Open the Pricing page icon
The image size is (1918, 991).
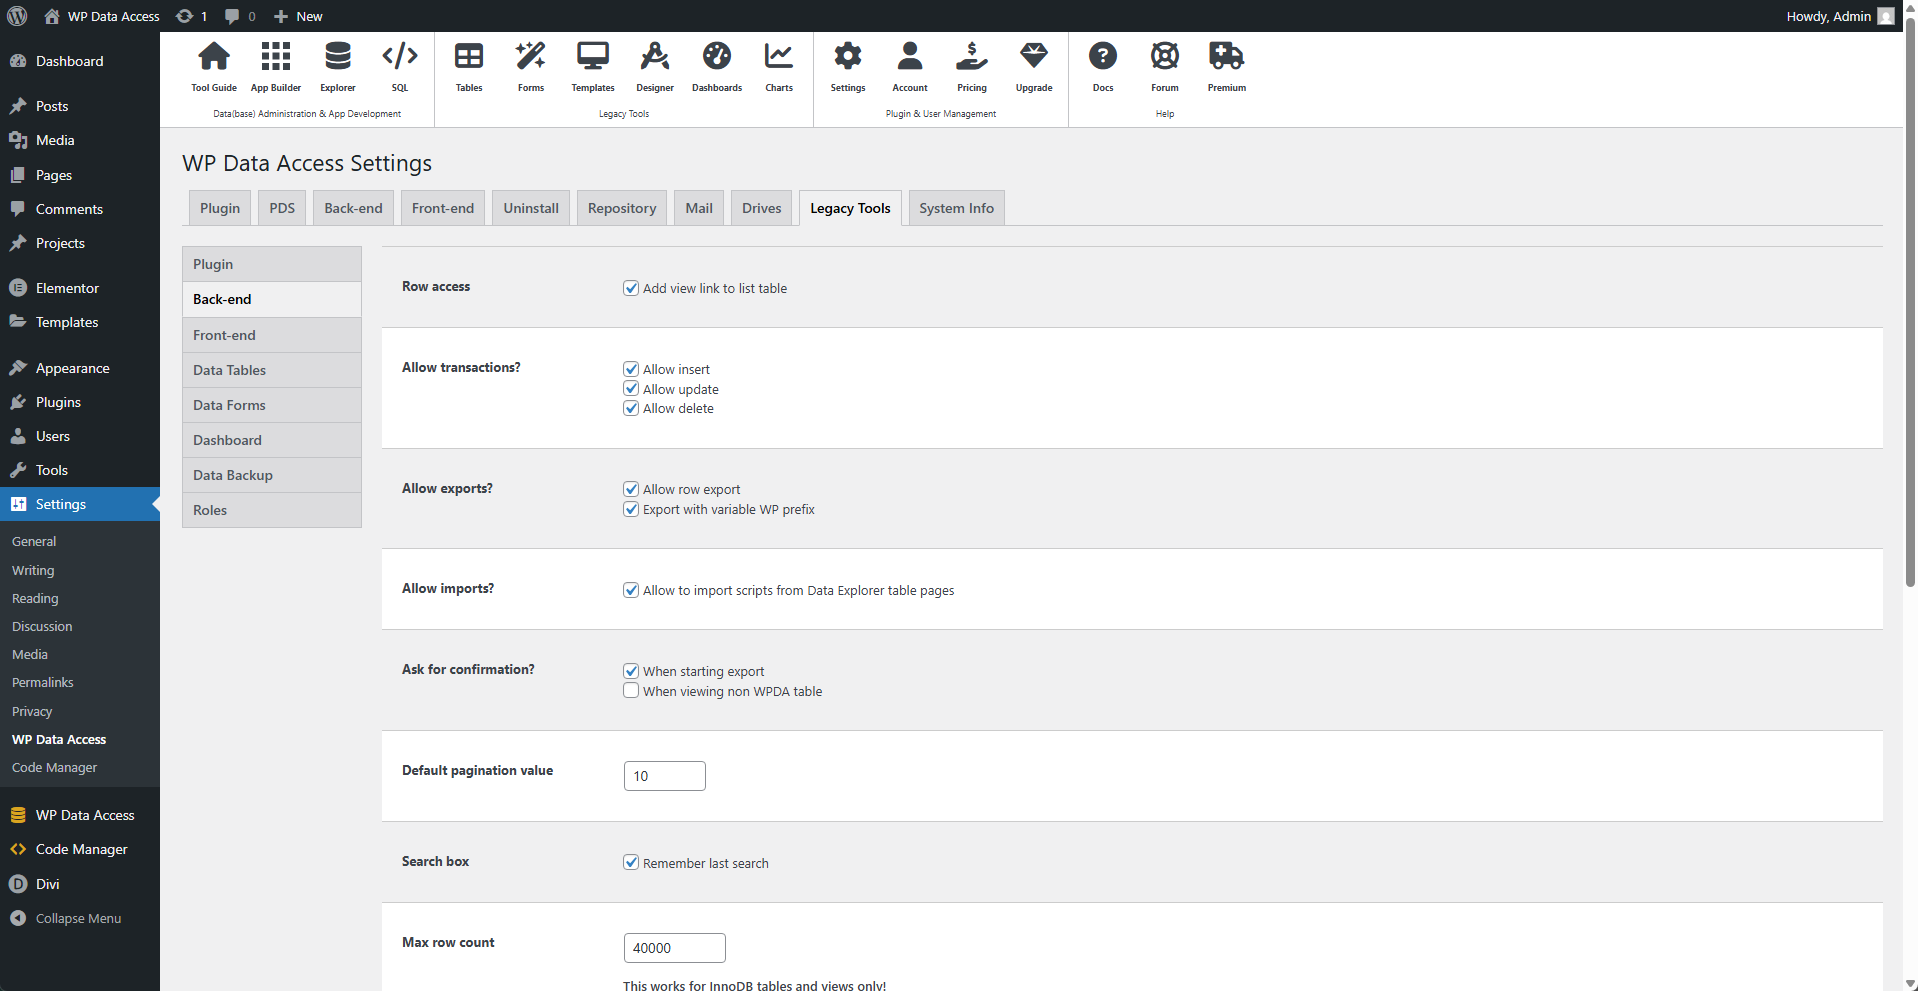[x=971, y=65]
